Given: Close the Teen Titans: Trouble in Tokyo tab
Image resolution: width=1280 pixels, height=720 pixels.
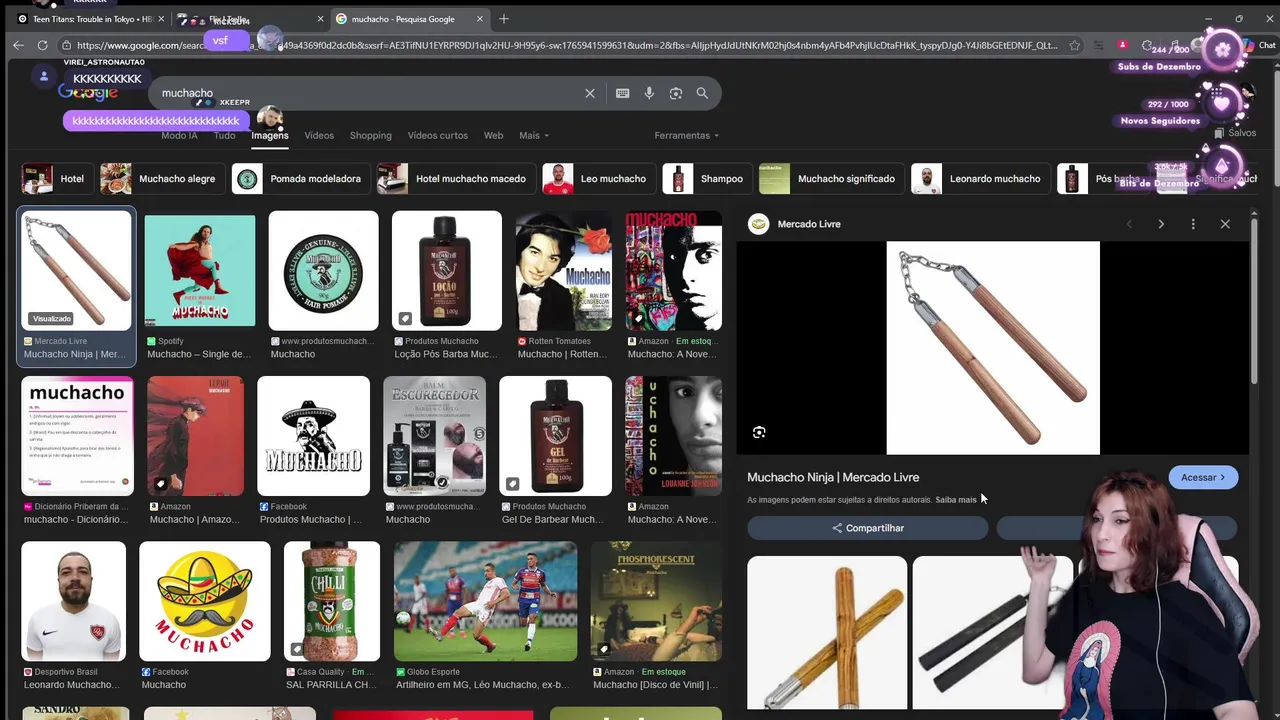Looking at the screenshot, I should point(161,19).
